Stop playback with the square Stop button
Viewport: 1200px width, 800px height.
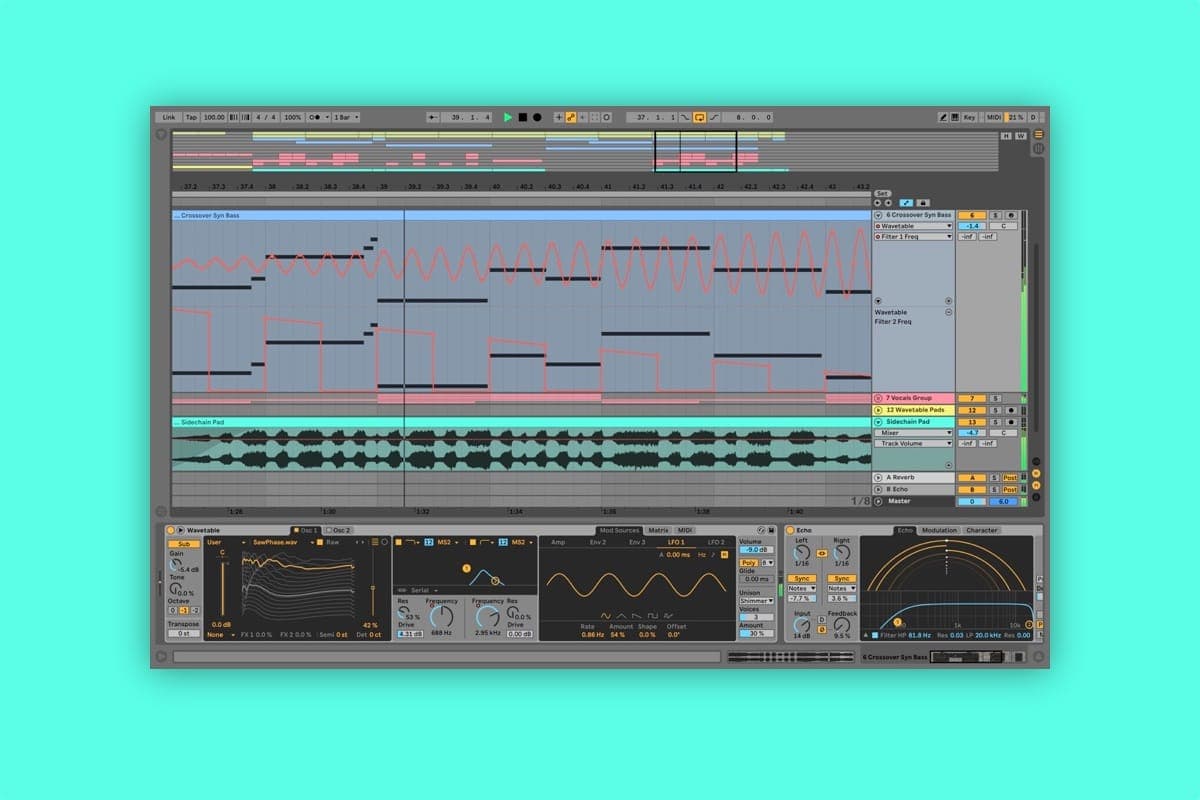[522, 117]
